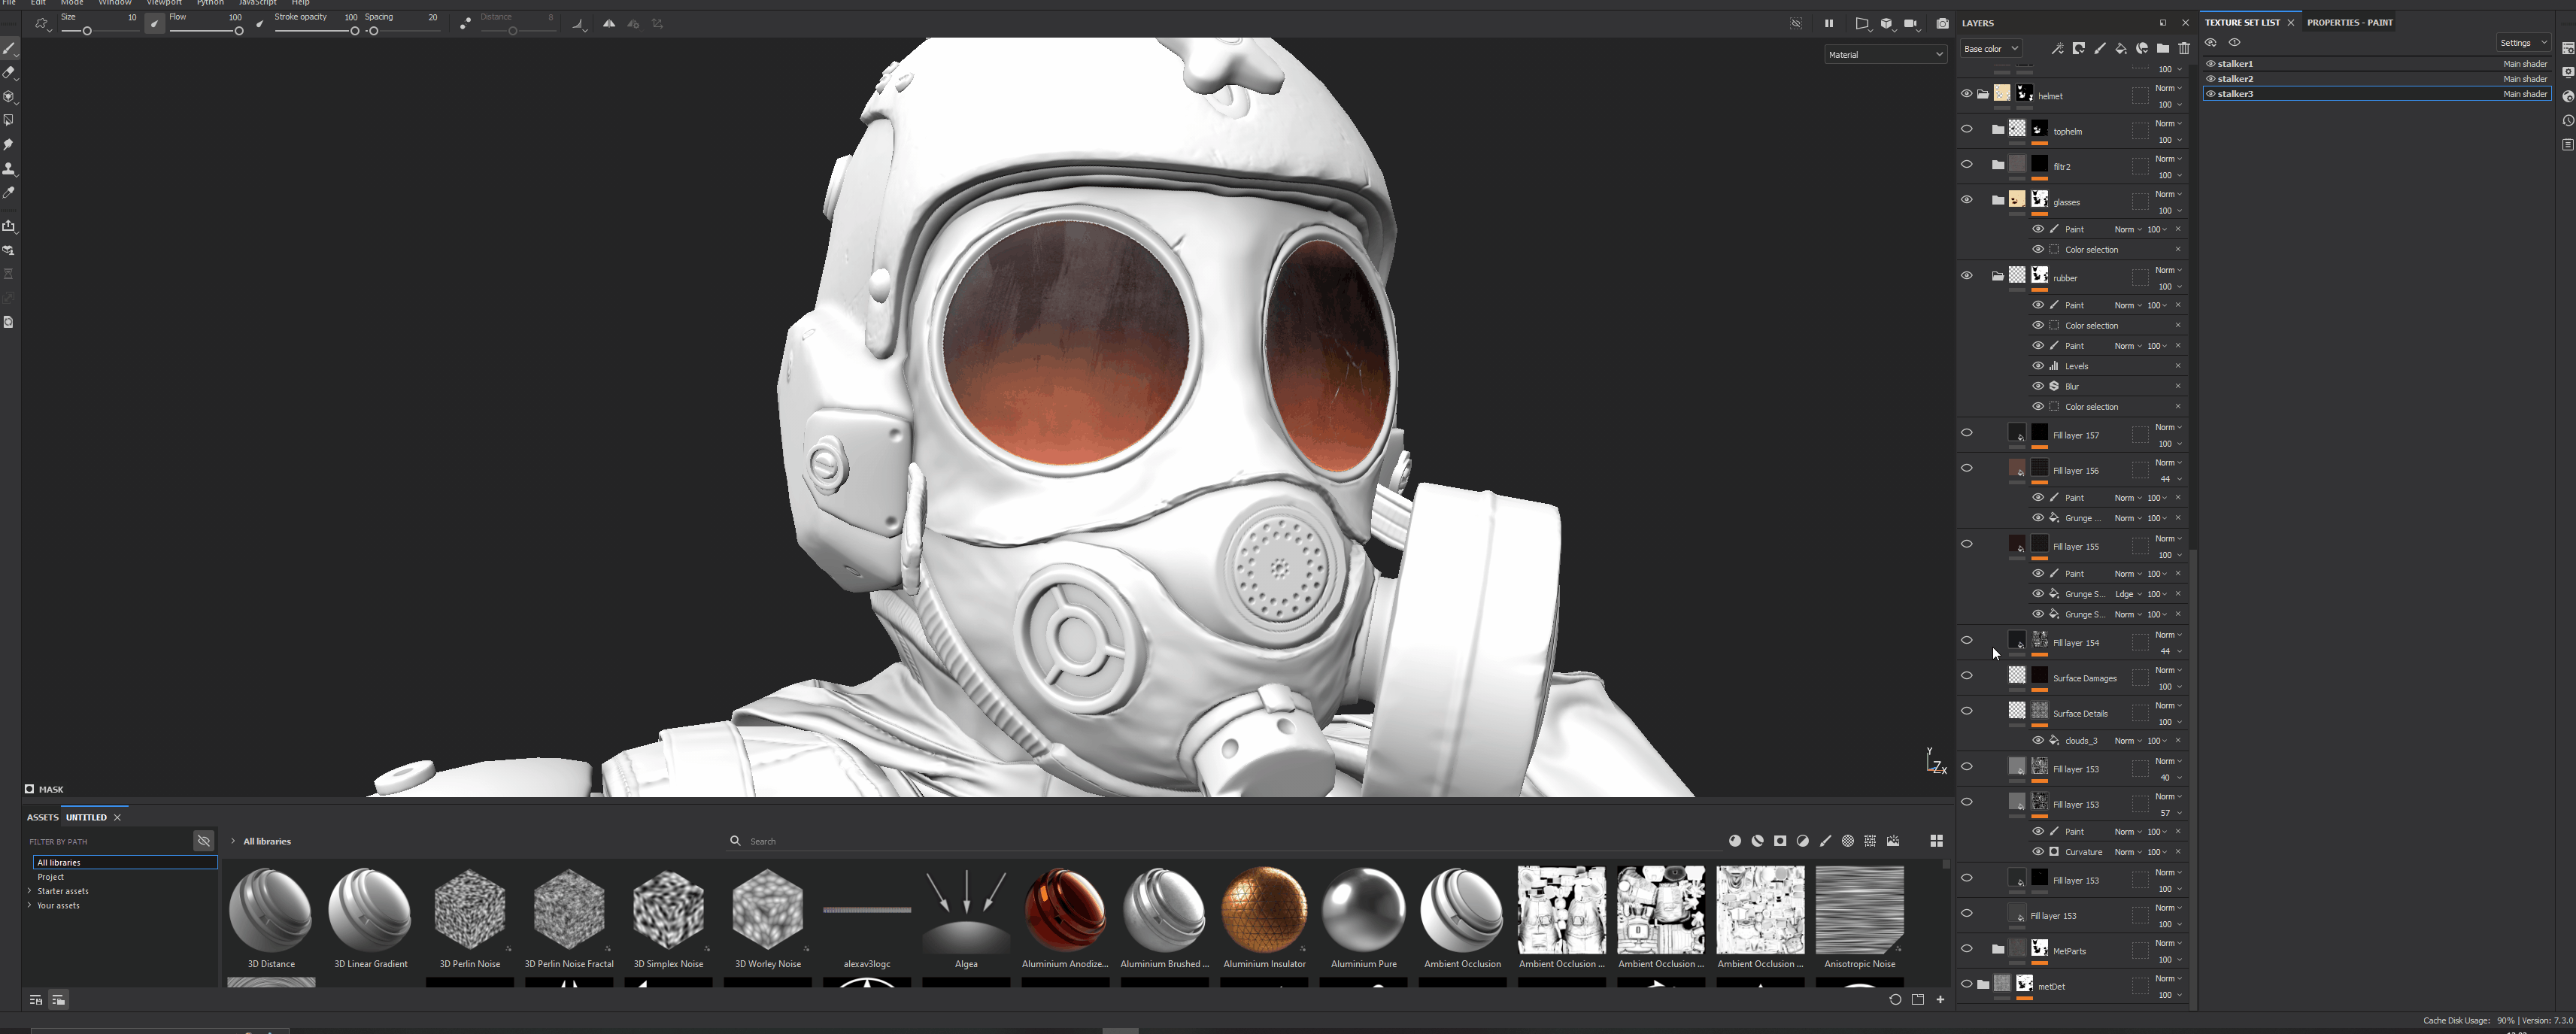2576x1034 pixels.
Task: Toggle visibility of Surface Damages layer
Action: click(x=1966, y=676)
